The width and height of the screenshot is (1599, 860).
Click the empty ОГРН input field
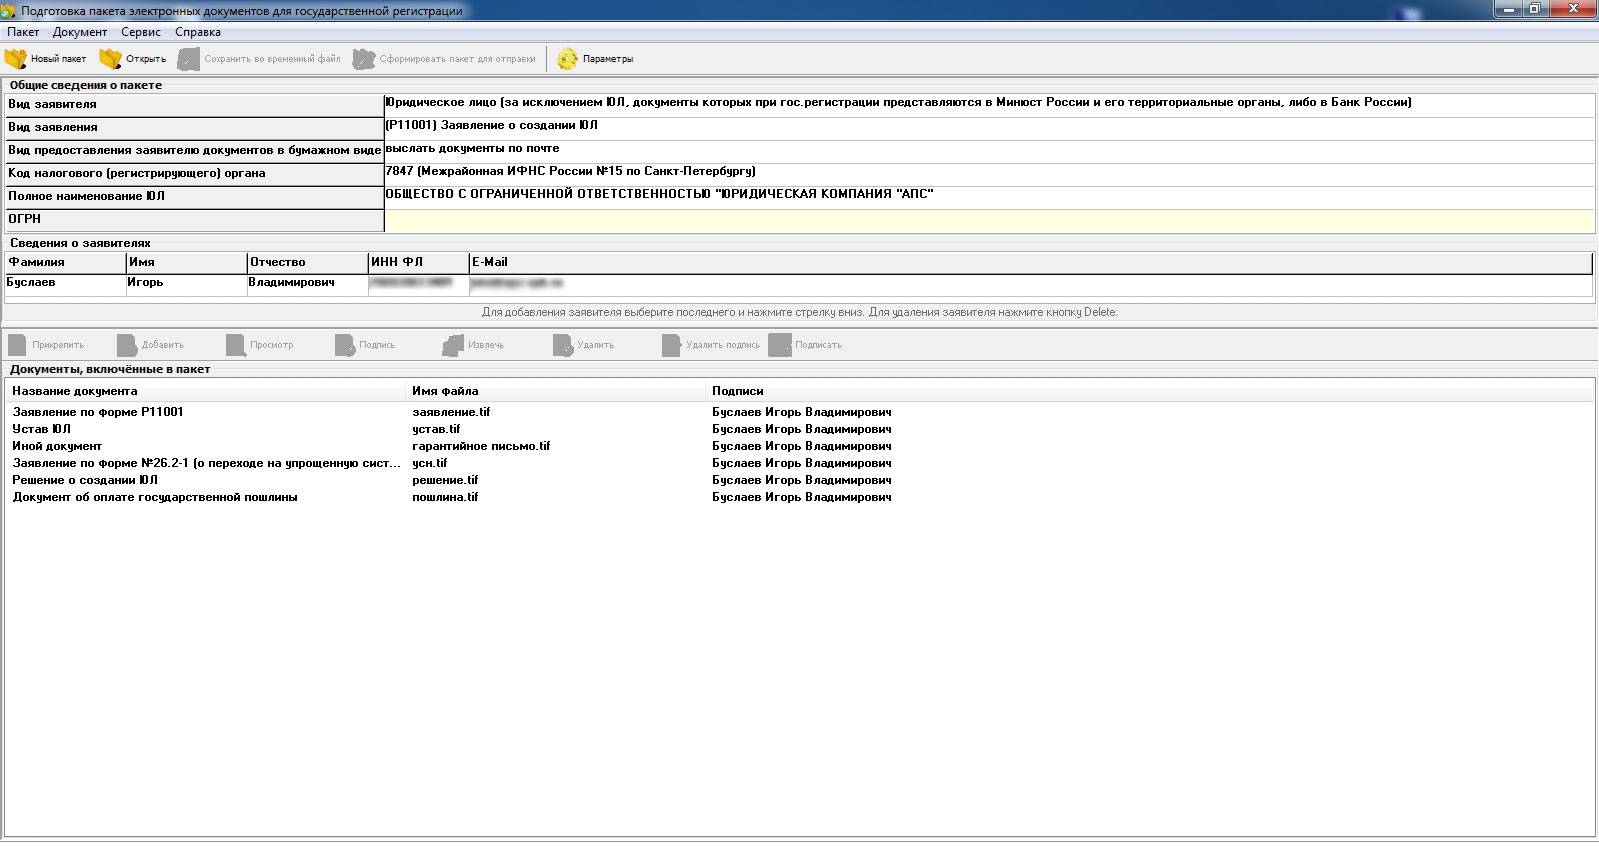pos(988,220)
